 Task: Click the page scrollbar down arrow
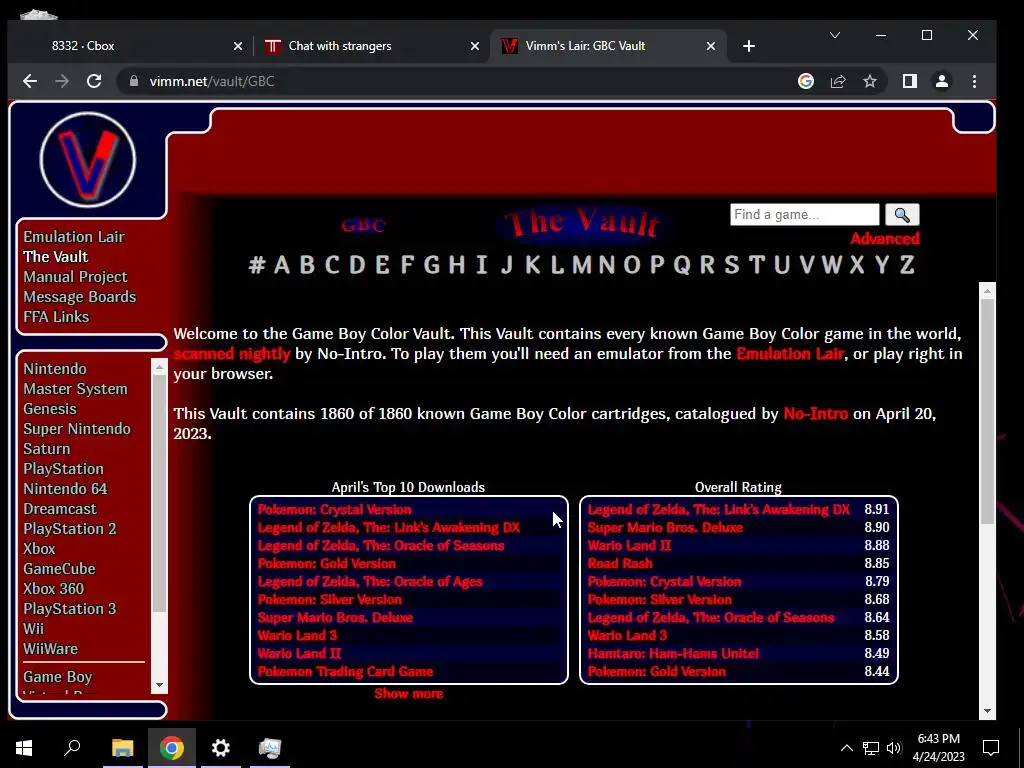(987, 711)
